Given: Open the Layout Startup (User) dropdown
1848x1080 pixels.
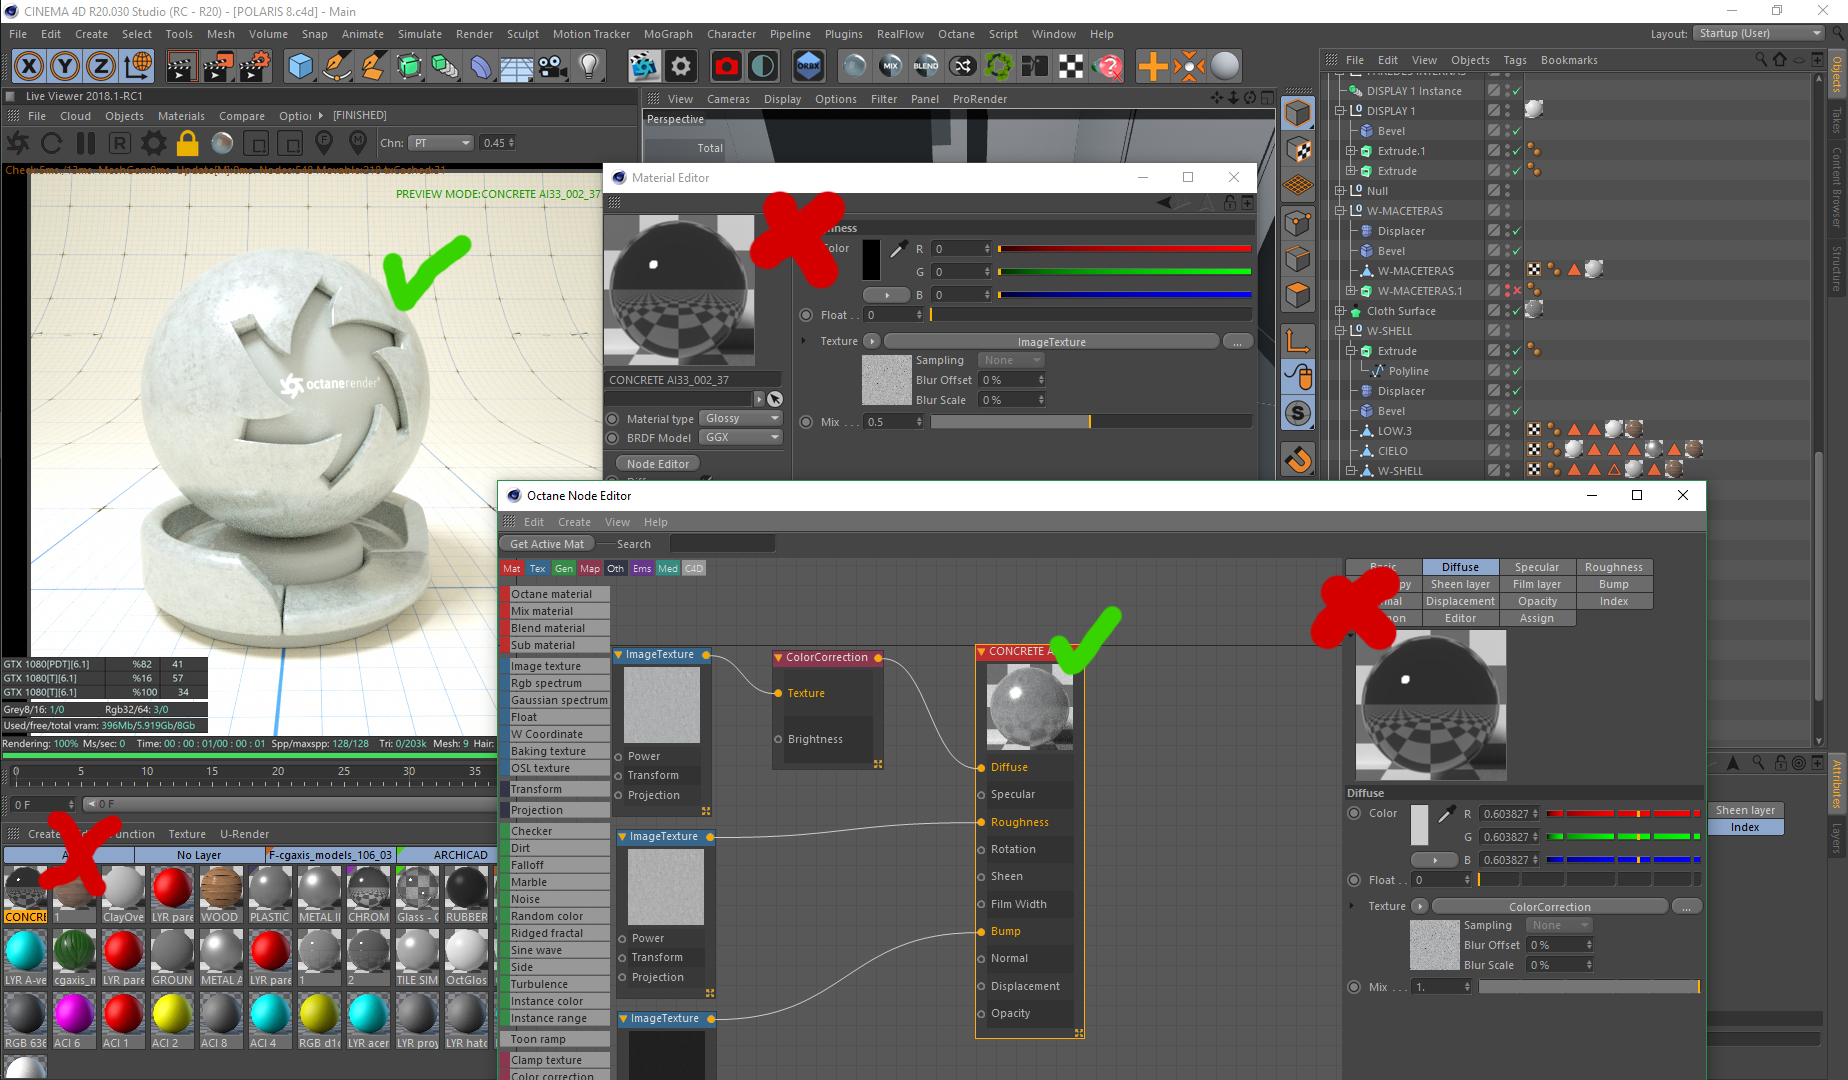Looking at the screenshot, I should tap(1760, 33).
